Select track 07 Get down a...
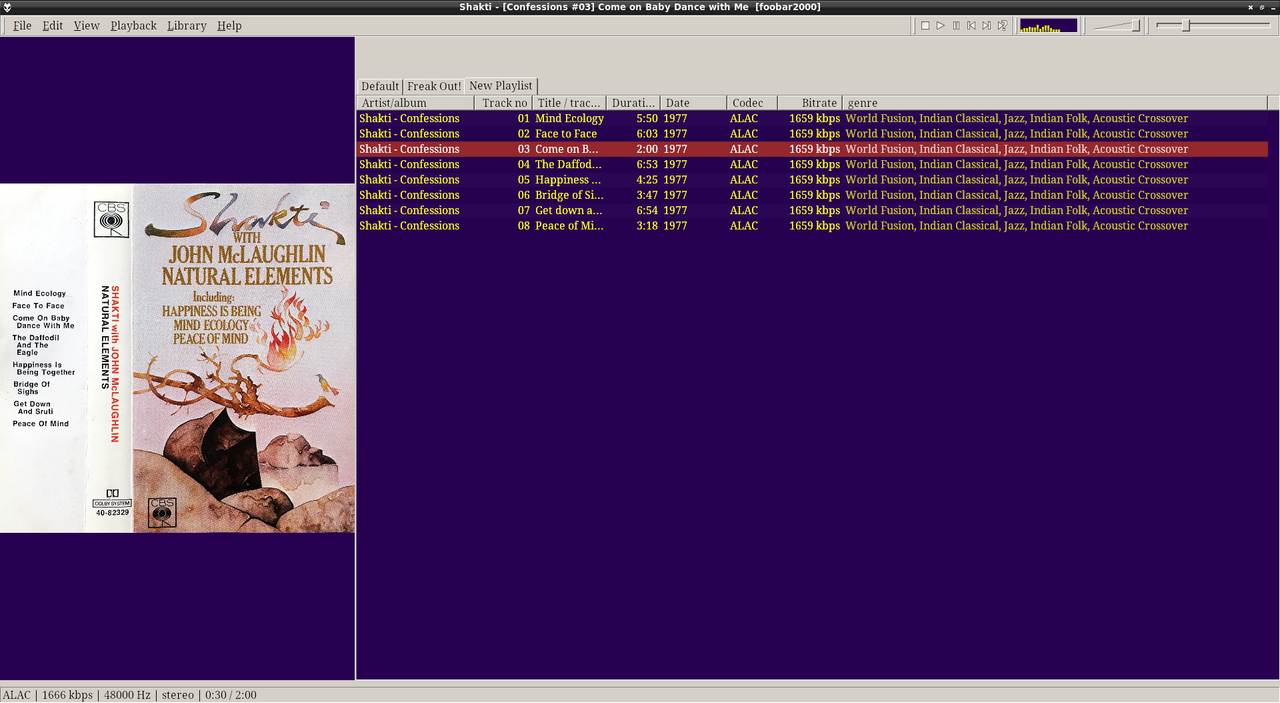This screenshot has height=703, width=1280. [812, 211]
